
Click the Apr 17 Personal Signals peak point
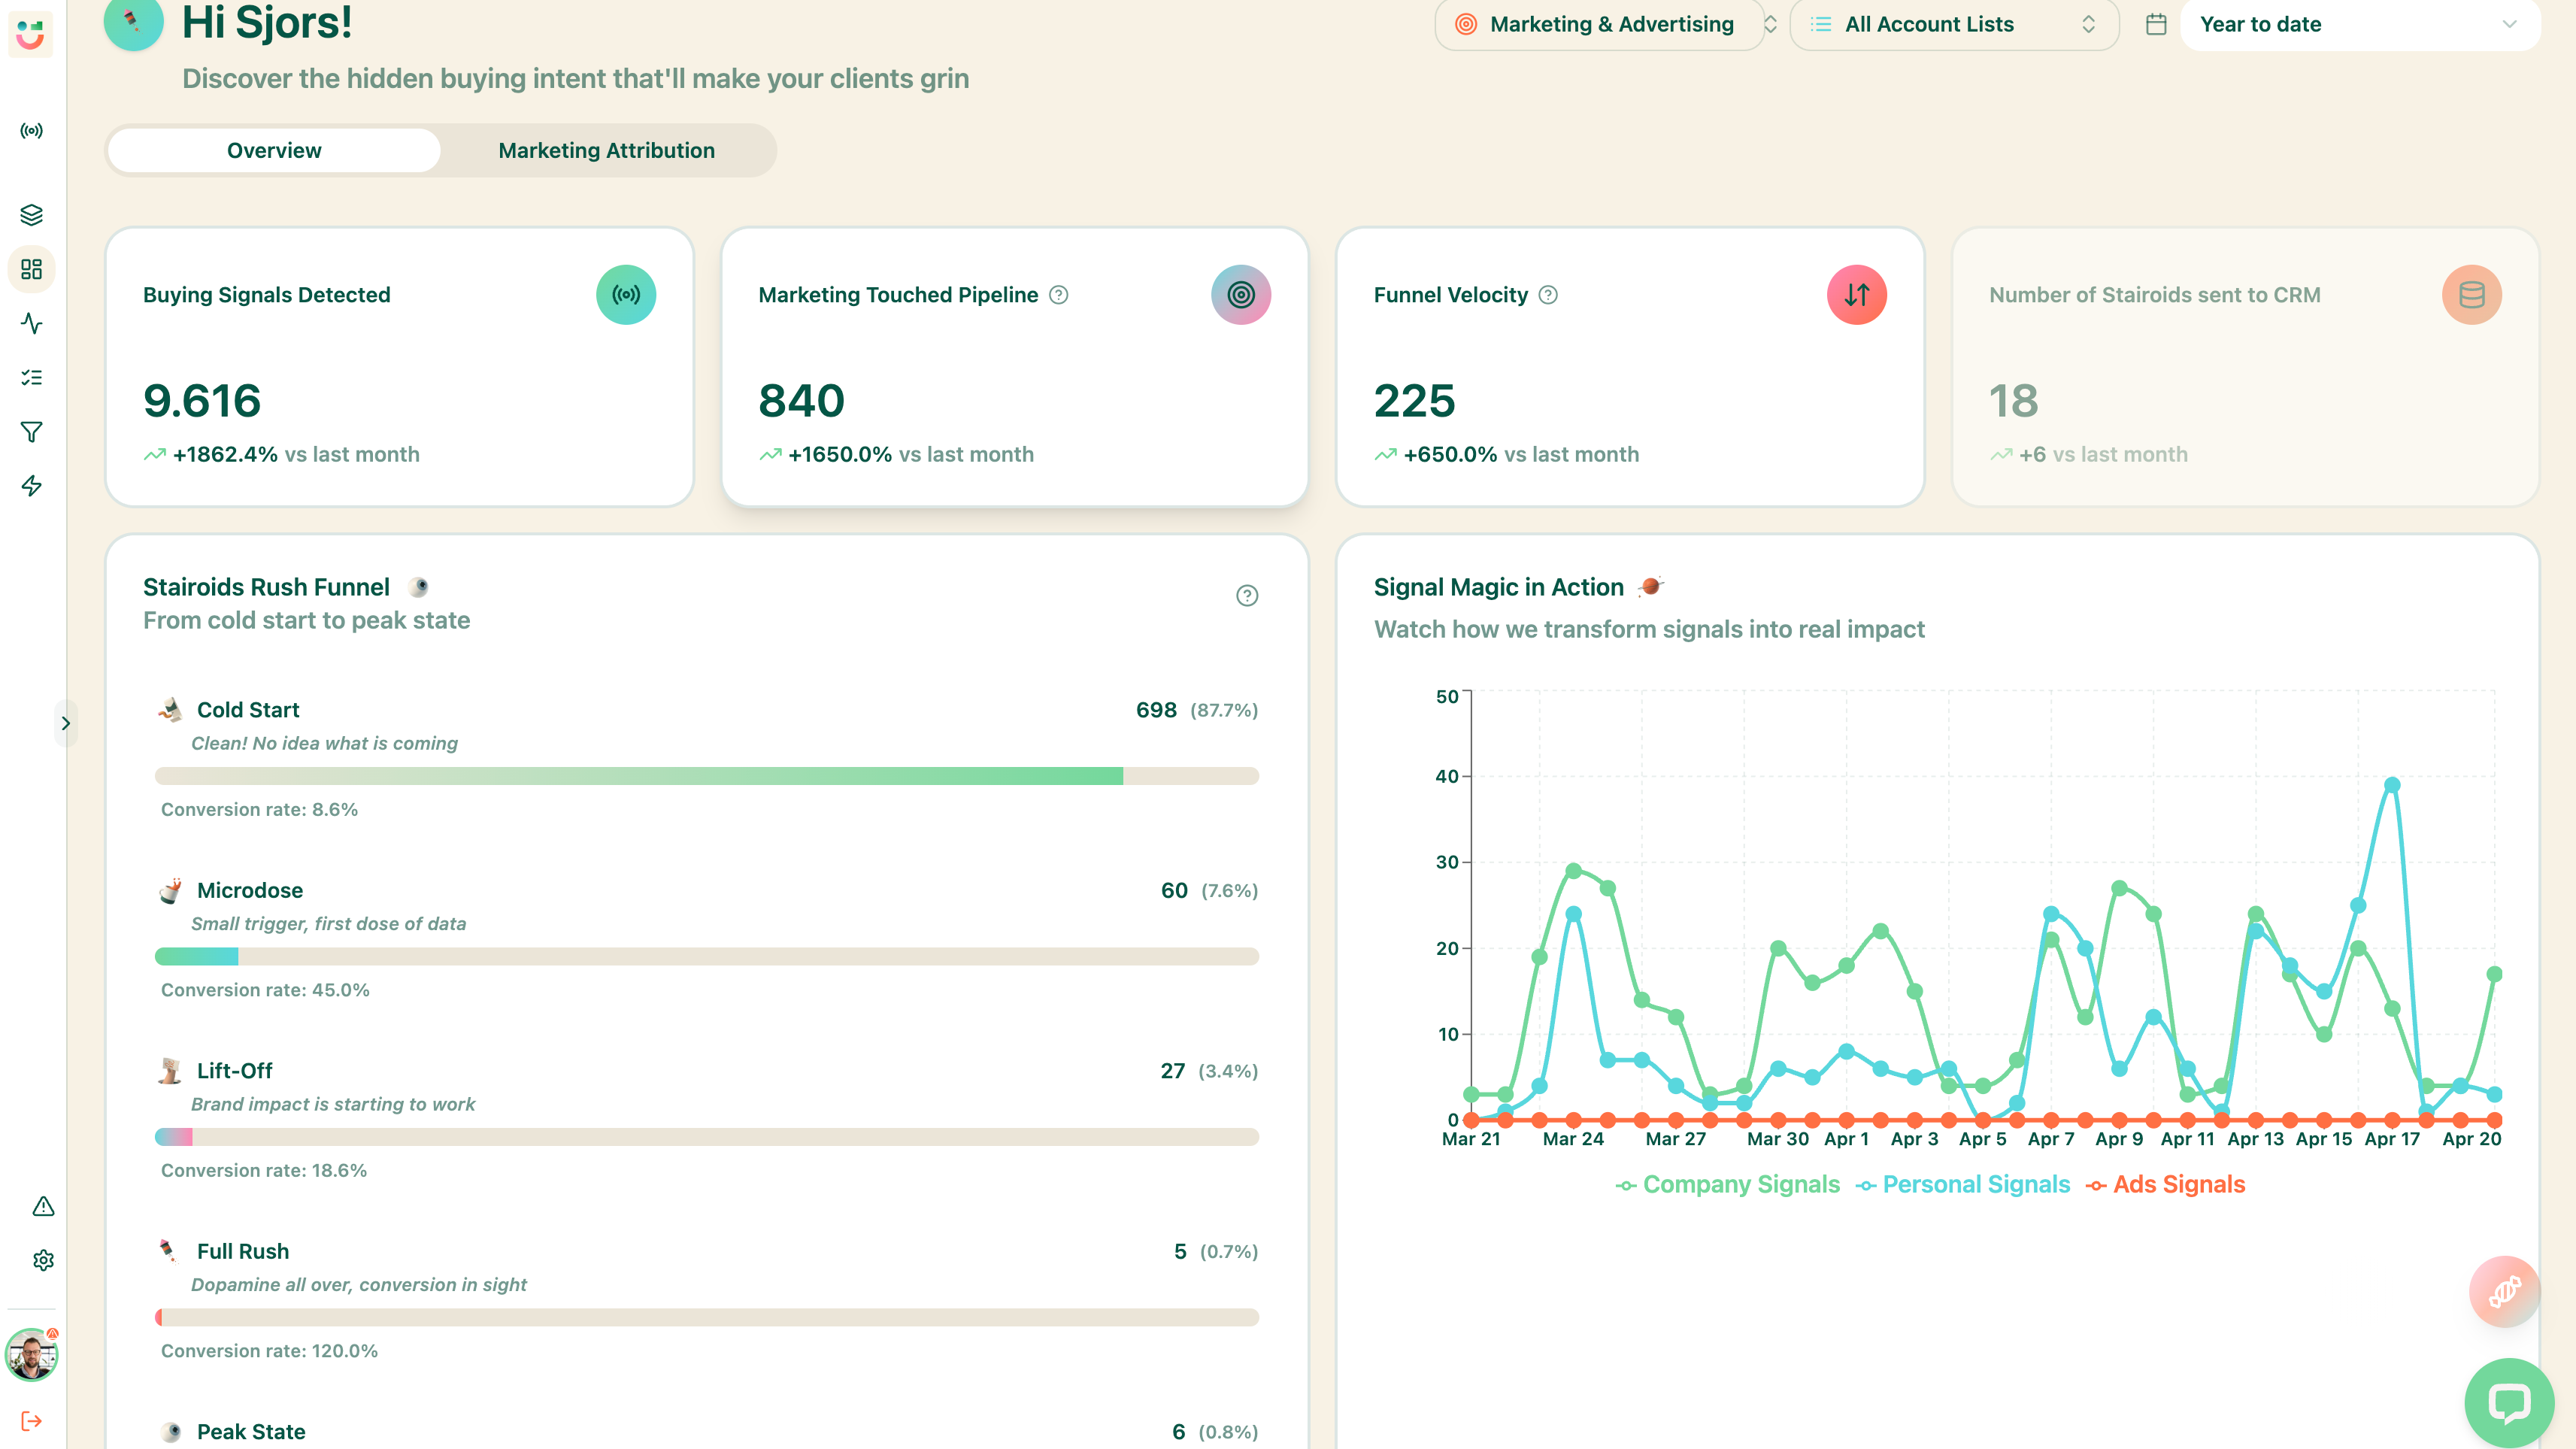[x=2392, y=785]
